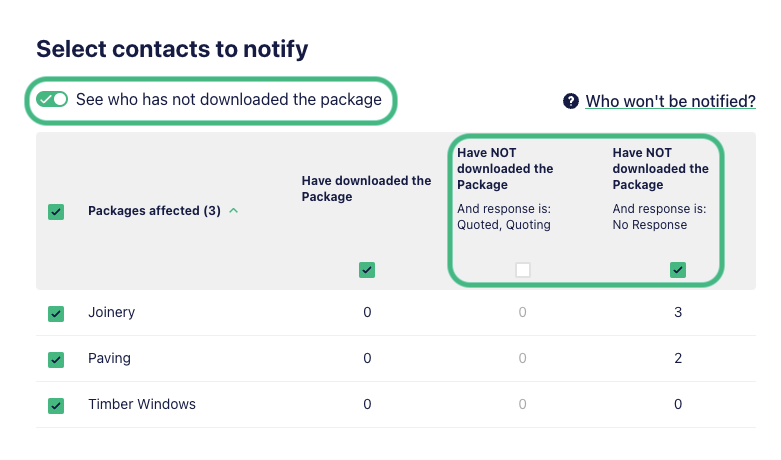781x460 pixels.
Task: Uncheck the Joinery package checkbox
Action: 56,314
